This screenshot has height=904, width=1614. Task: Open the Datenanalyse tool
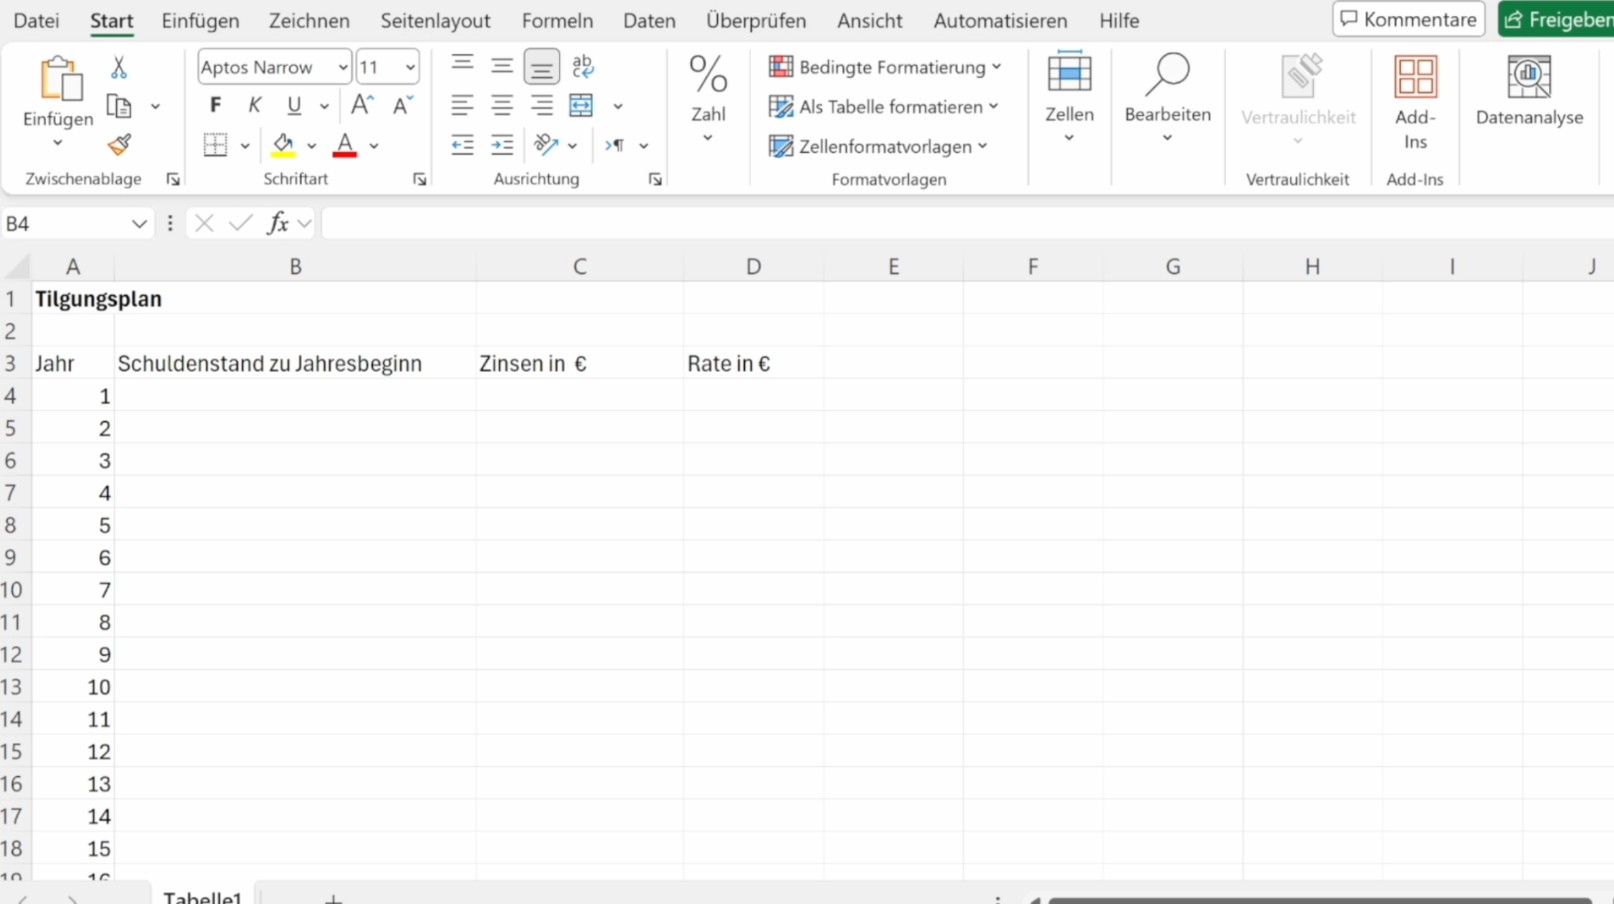(x=1528, y=91)
